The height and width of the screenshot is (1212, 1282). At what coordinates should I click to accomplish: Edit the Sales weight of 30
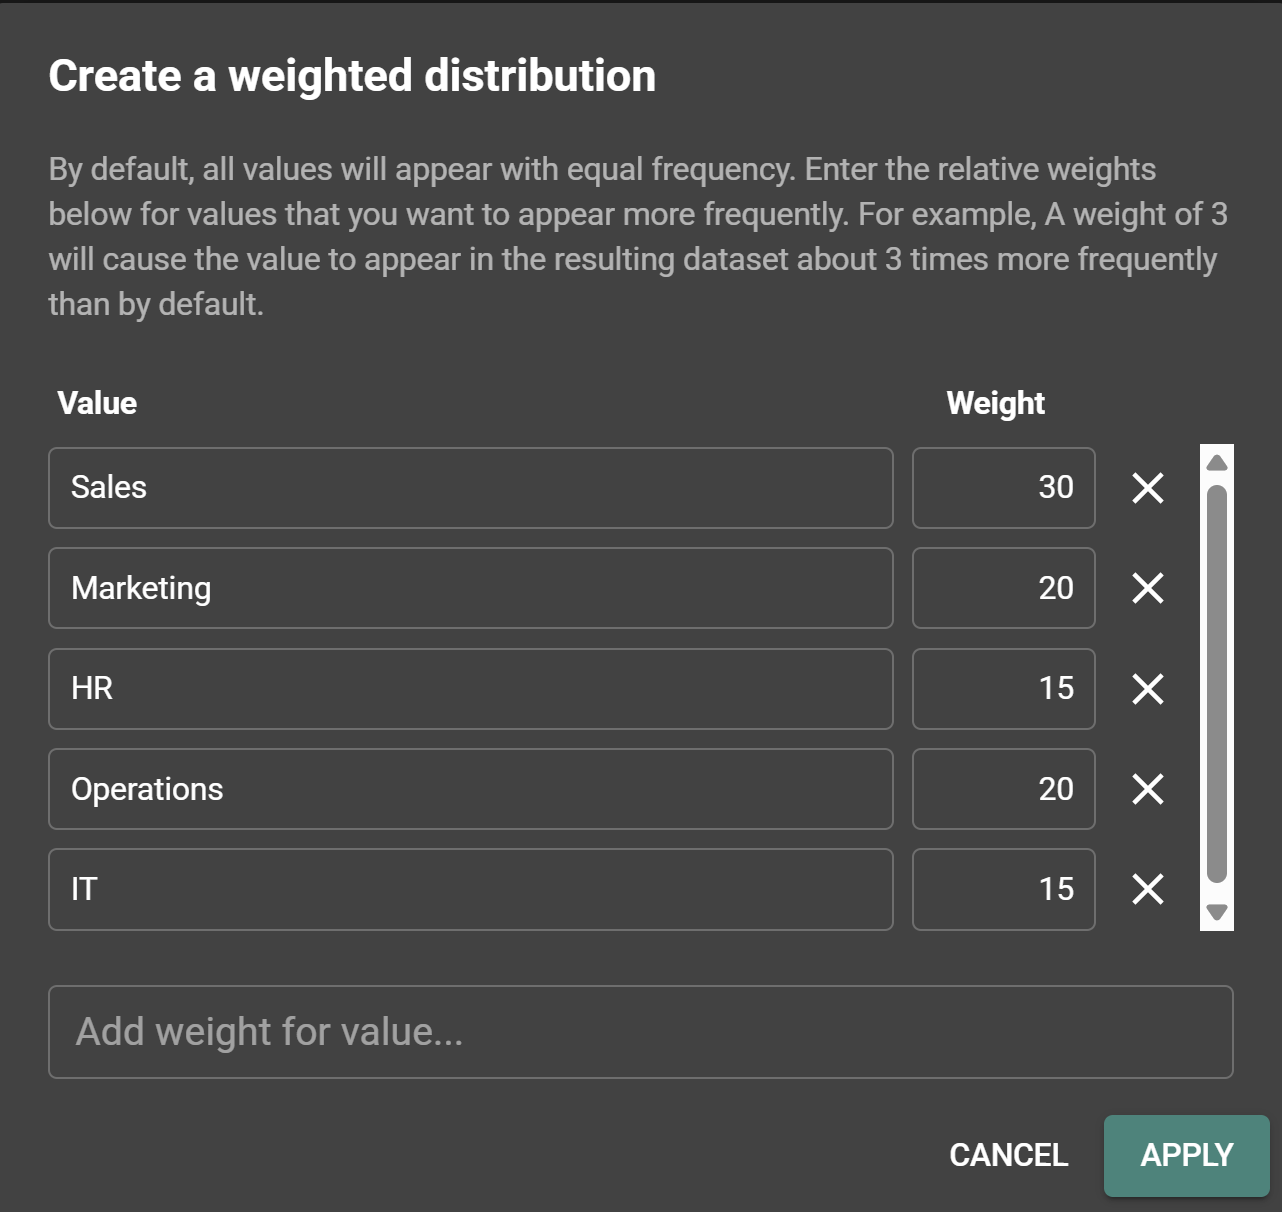[x=1003, y=488]
